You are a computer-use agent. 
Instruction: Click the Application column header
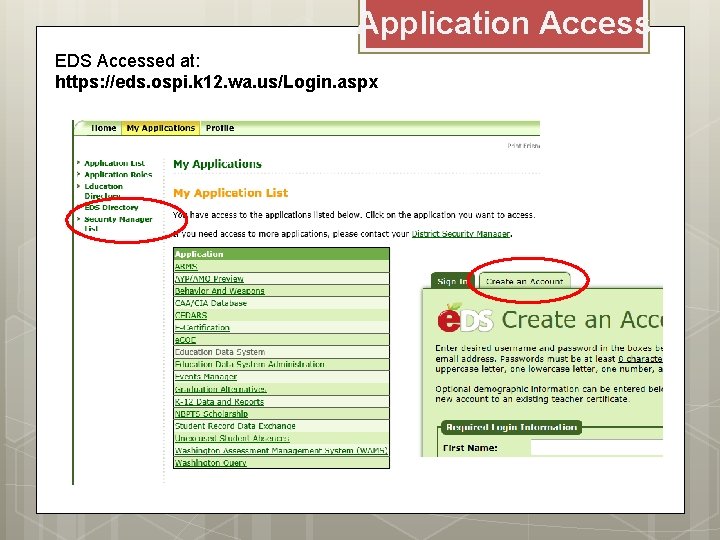[281, 254]
